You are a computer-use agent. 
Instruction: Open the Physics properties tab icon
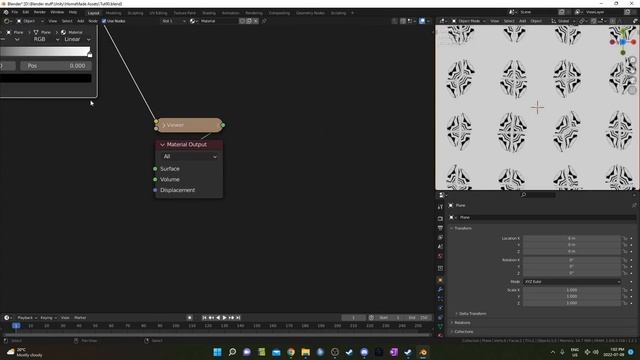click(440, 308)
